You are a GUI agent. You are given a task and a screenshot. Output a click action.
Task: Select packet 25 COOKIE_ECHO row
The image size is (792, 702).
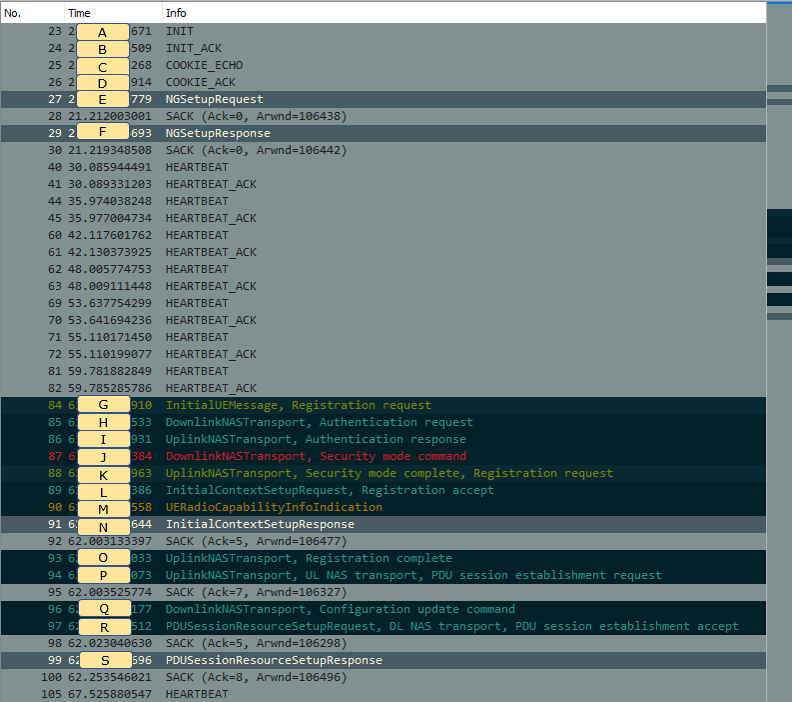[x=383, y=66]
